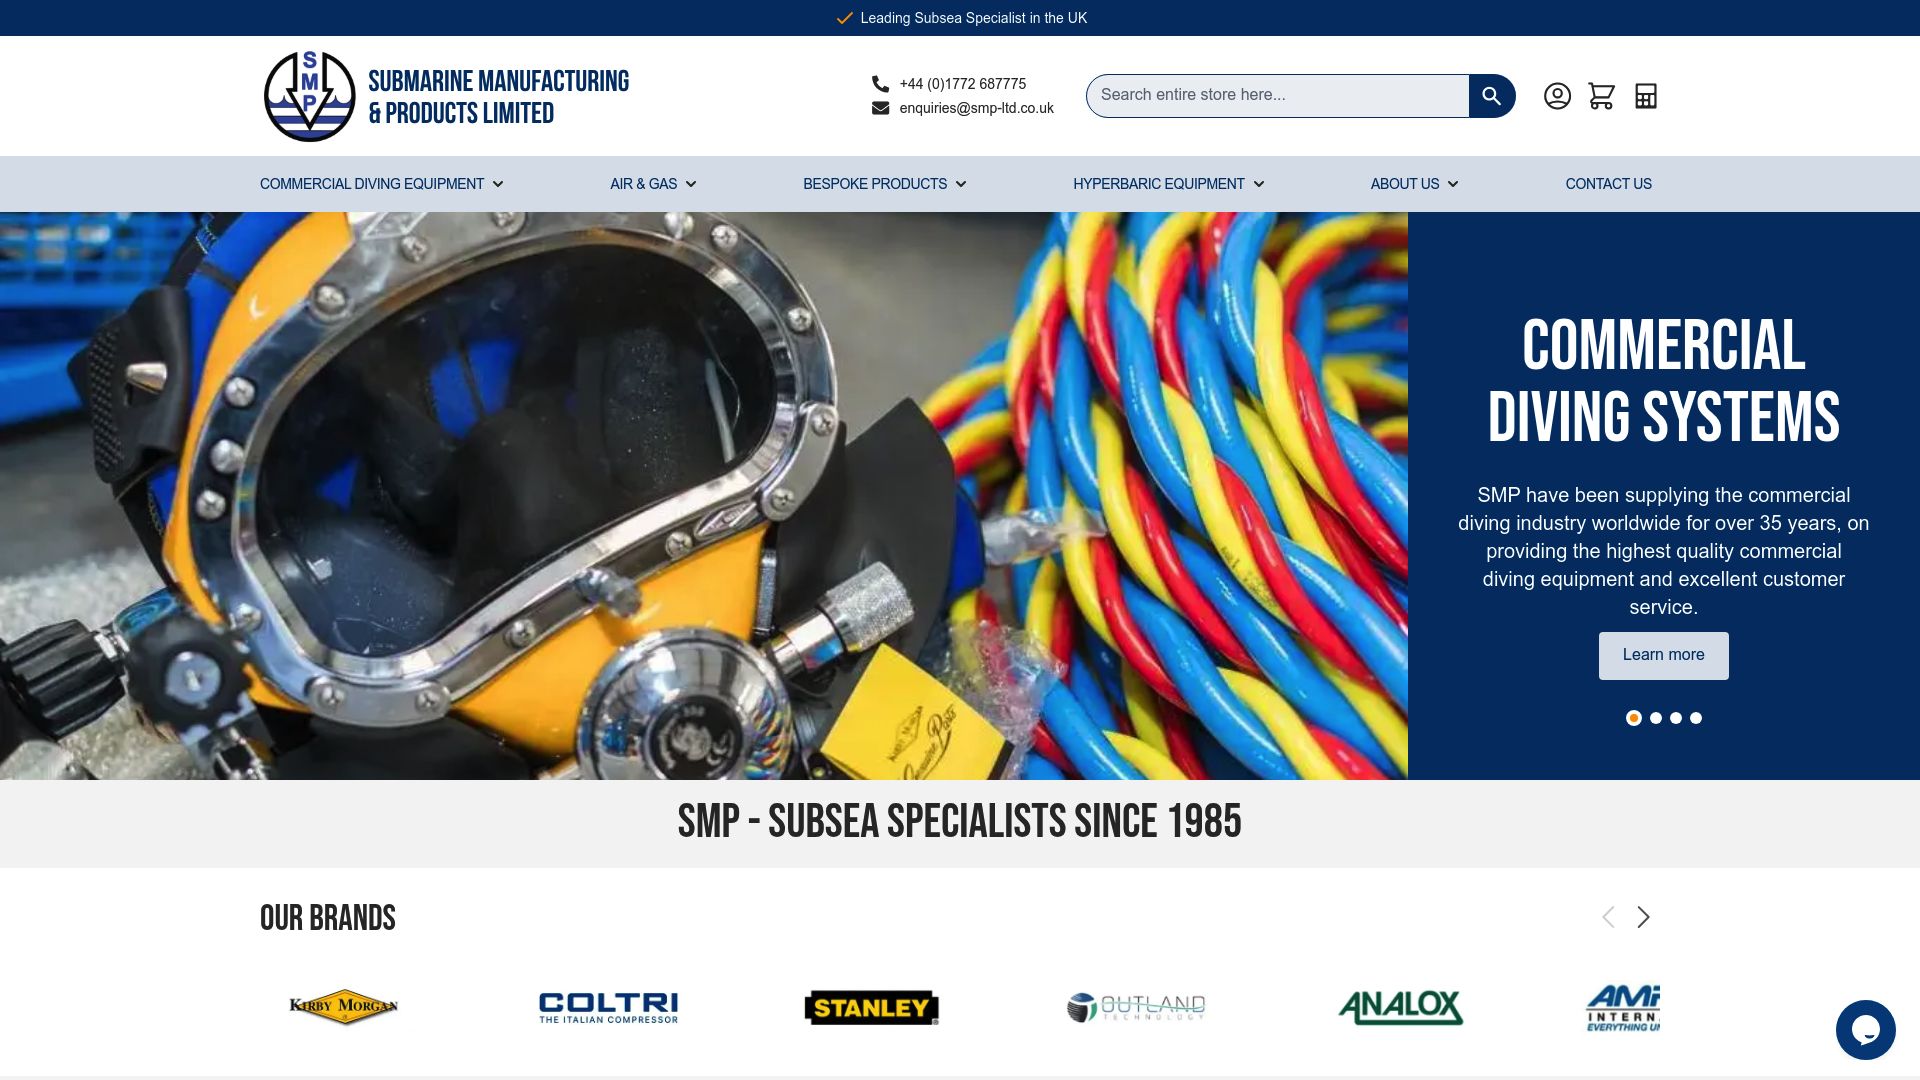Go to previous brands with left arrow

point(1608,917)
